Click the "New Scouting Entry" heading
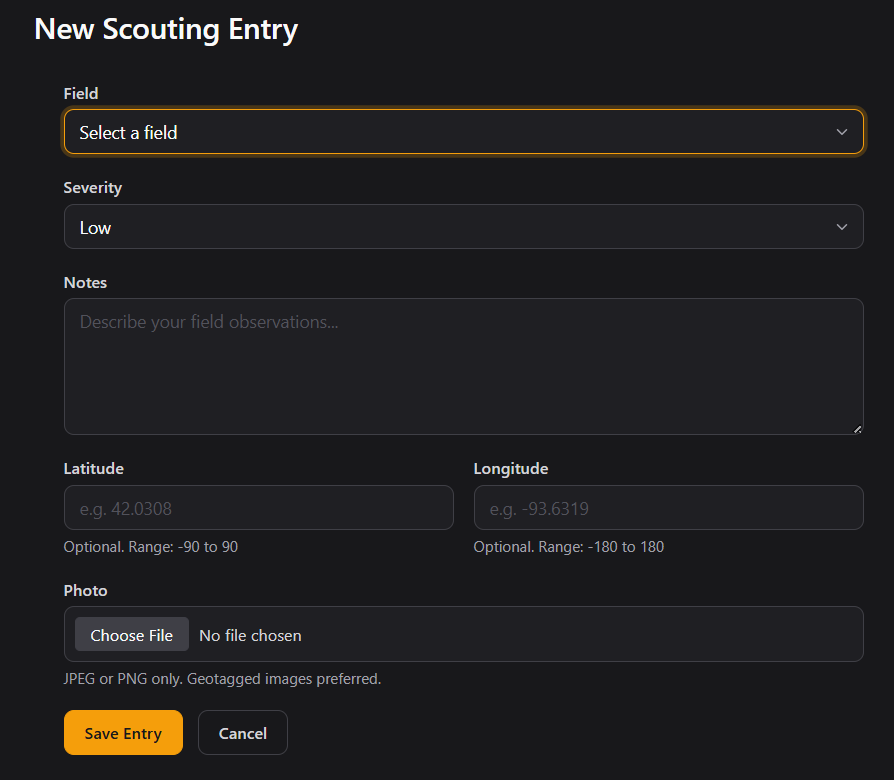 click(166, 29)
